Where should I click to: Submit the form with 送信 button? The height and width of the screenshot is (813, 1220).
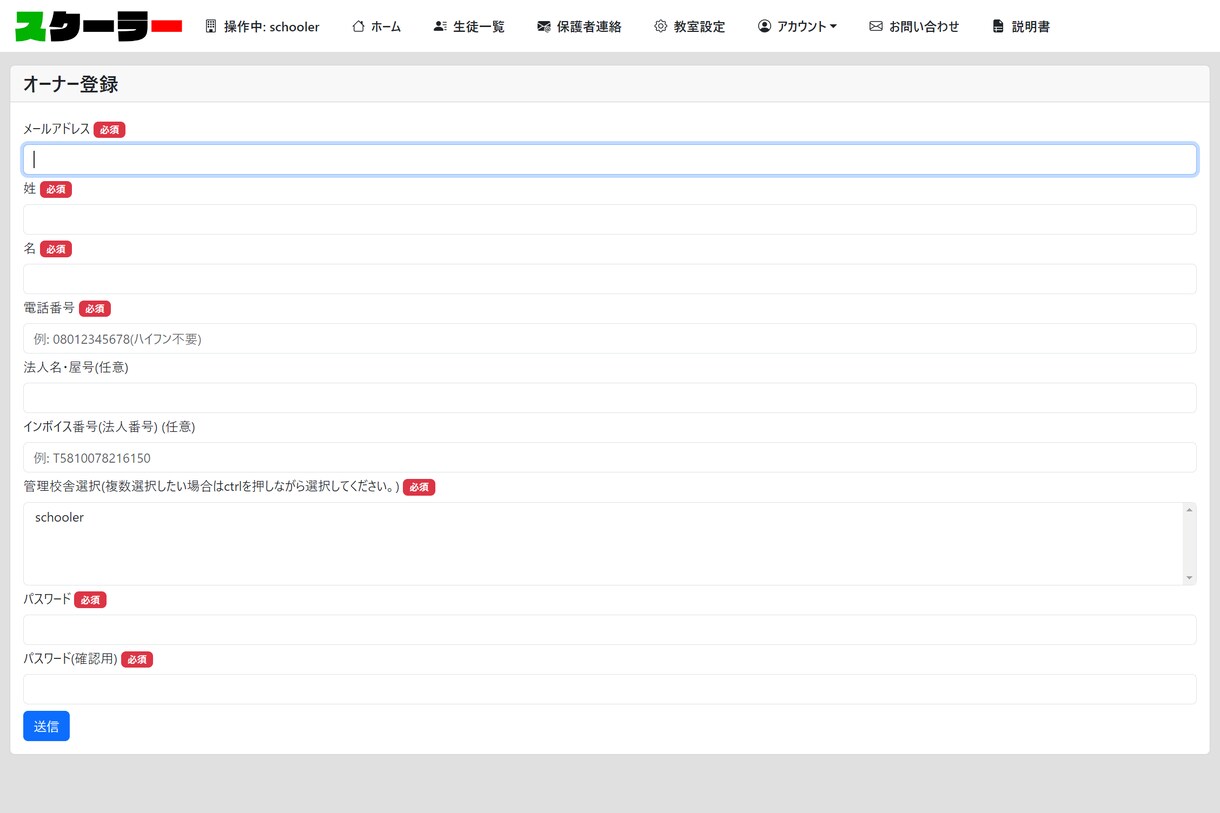[x=46, y=726]
